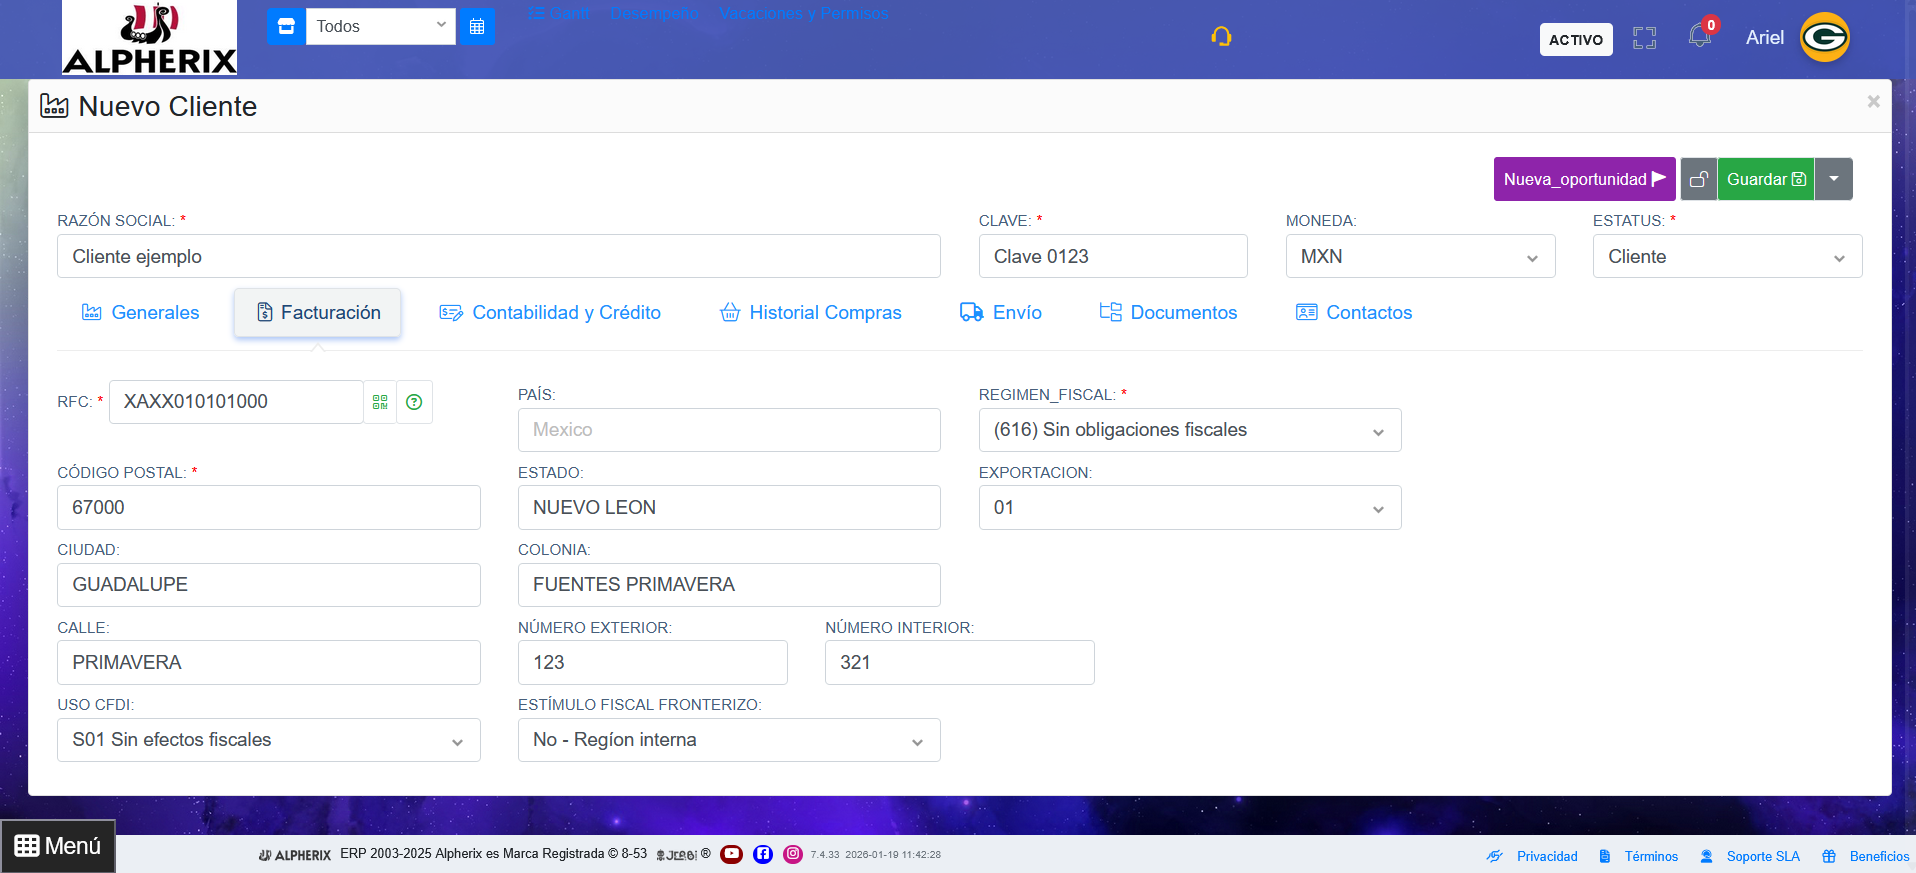Click the unlock icon beside Guardar
The width and height of the screenshot is (1916, 873).
pyautogui.click(x=1698, y=179)
